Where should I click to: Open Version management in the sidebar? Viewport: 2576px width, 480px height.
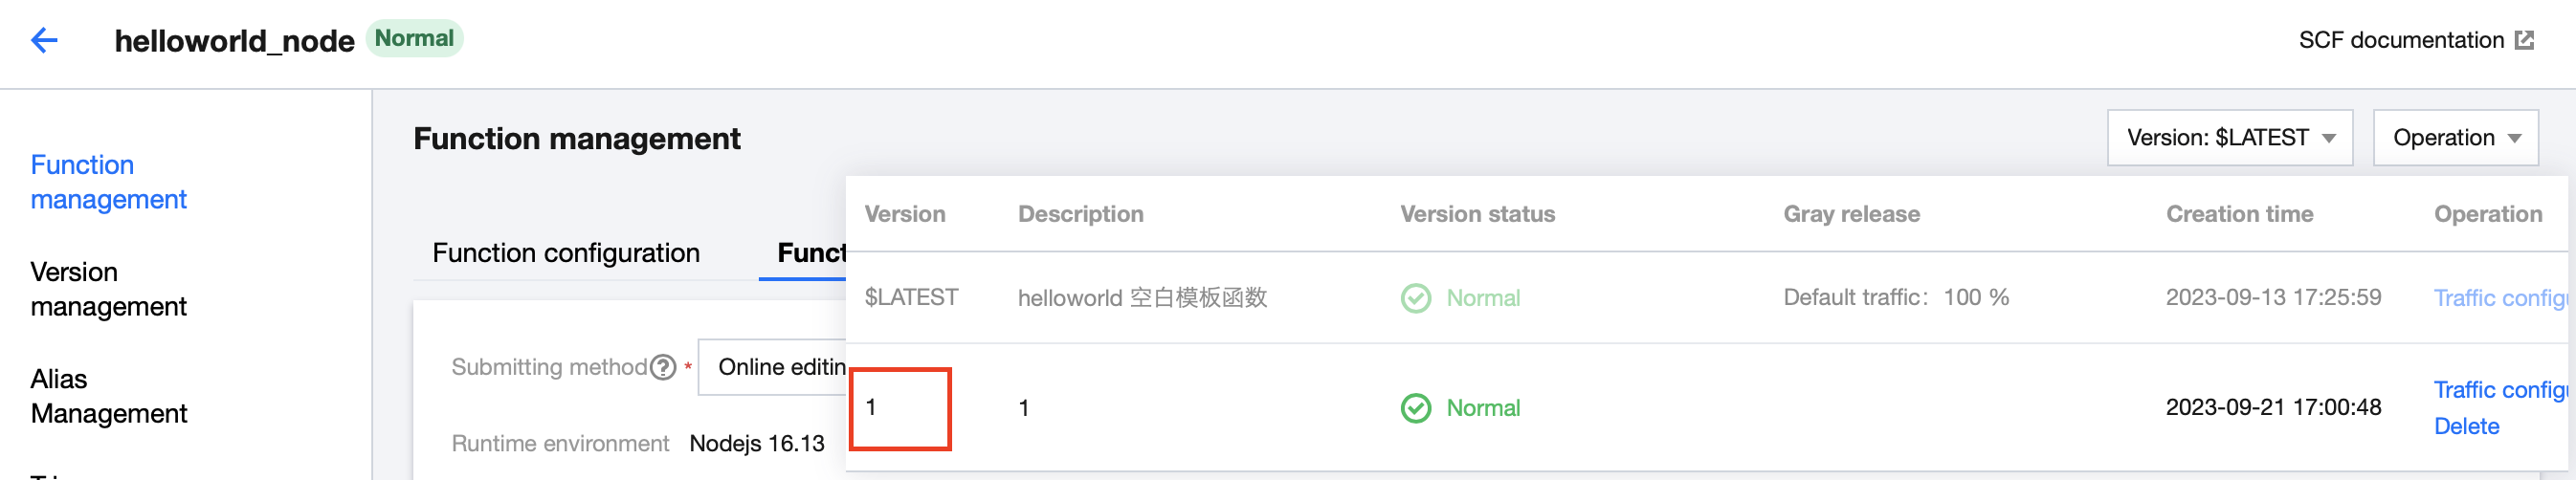pyautogui.click(x=108, y=289)
